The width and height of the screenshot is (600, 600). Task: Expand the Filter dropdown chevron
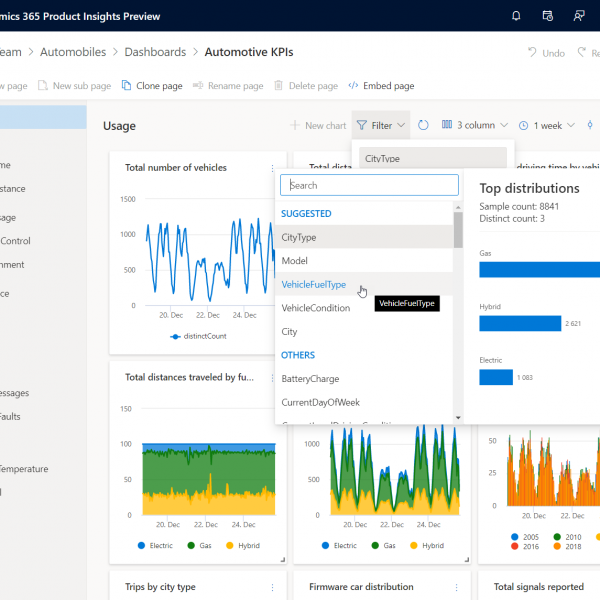tap(401, 125)
